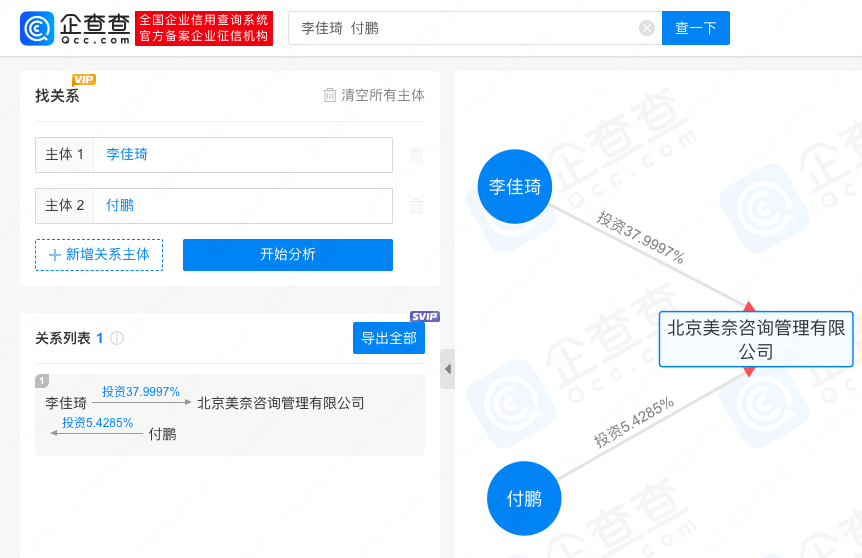Delete 主体 2 with its trash icon
This screenshot has width=862, height=558.
(x=416, y=206)
